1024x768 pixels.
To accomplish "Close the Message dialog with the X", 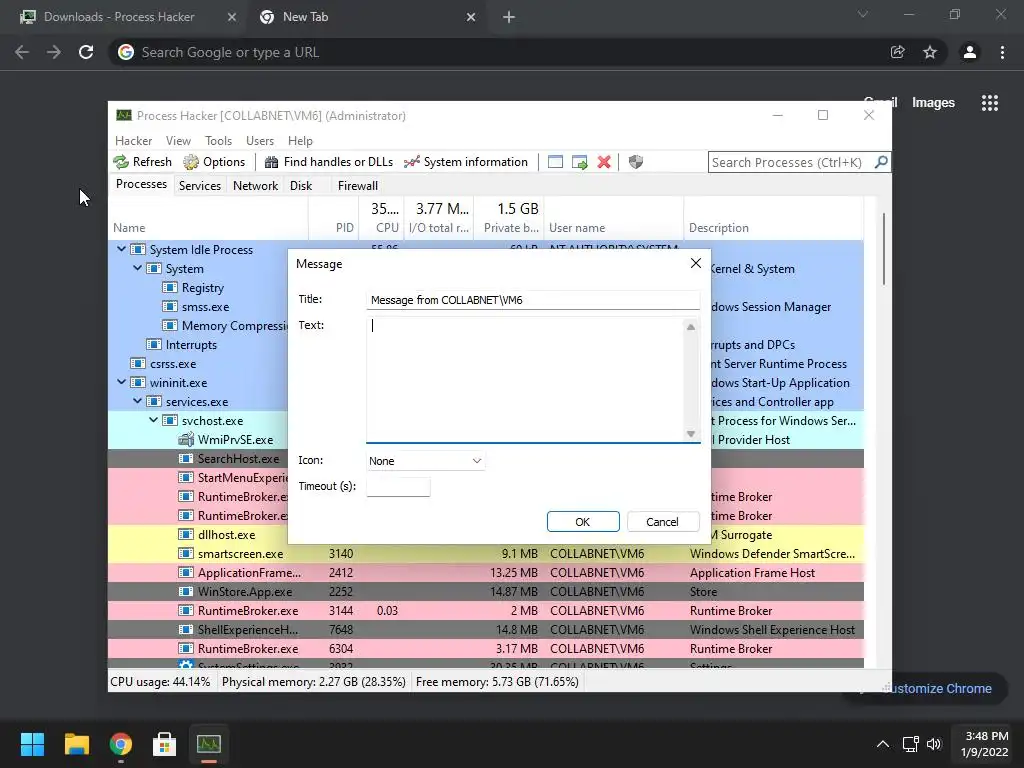I will 696,263.
